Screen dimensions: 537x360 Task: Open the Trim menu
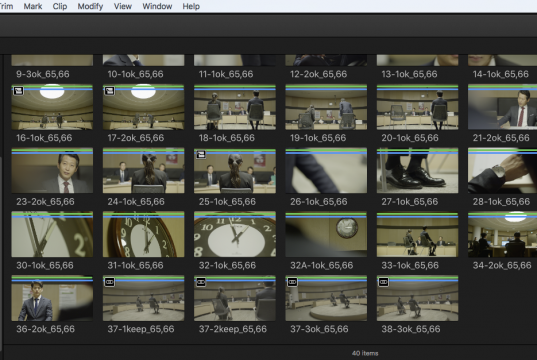coord(6,6)
